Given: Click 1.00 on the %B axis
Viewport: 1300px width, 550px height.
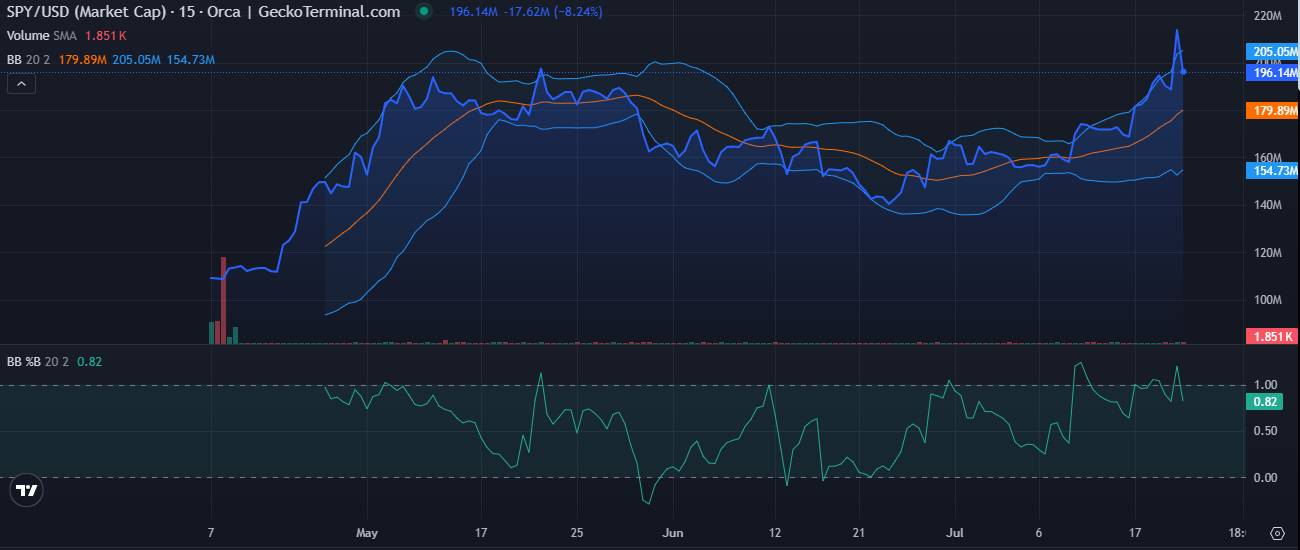Looking at the screenshot, I should pos(1265,385).
